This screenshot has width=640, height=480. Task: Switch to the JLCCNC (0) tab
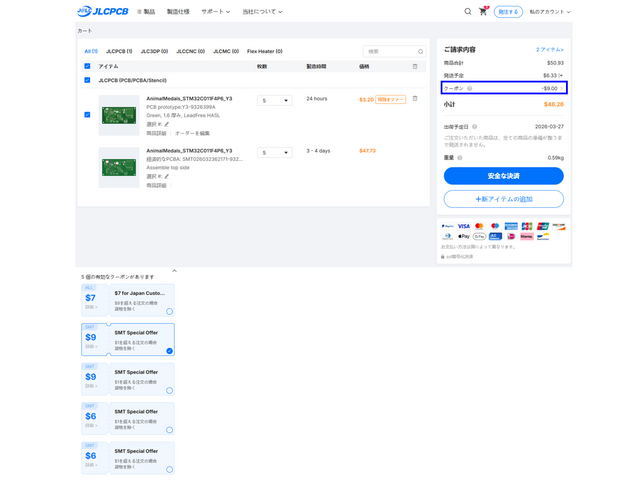click(x=191, y=51)
